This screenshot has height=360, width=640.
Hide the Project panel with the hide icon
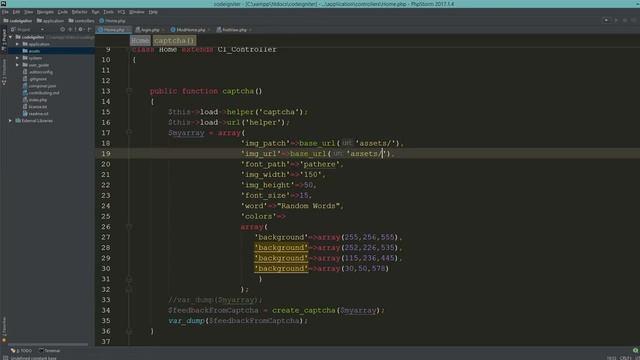[89, 29]
